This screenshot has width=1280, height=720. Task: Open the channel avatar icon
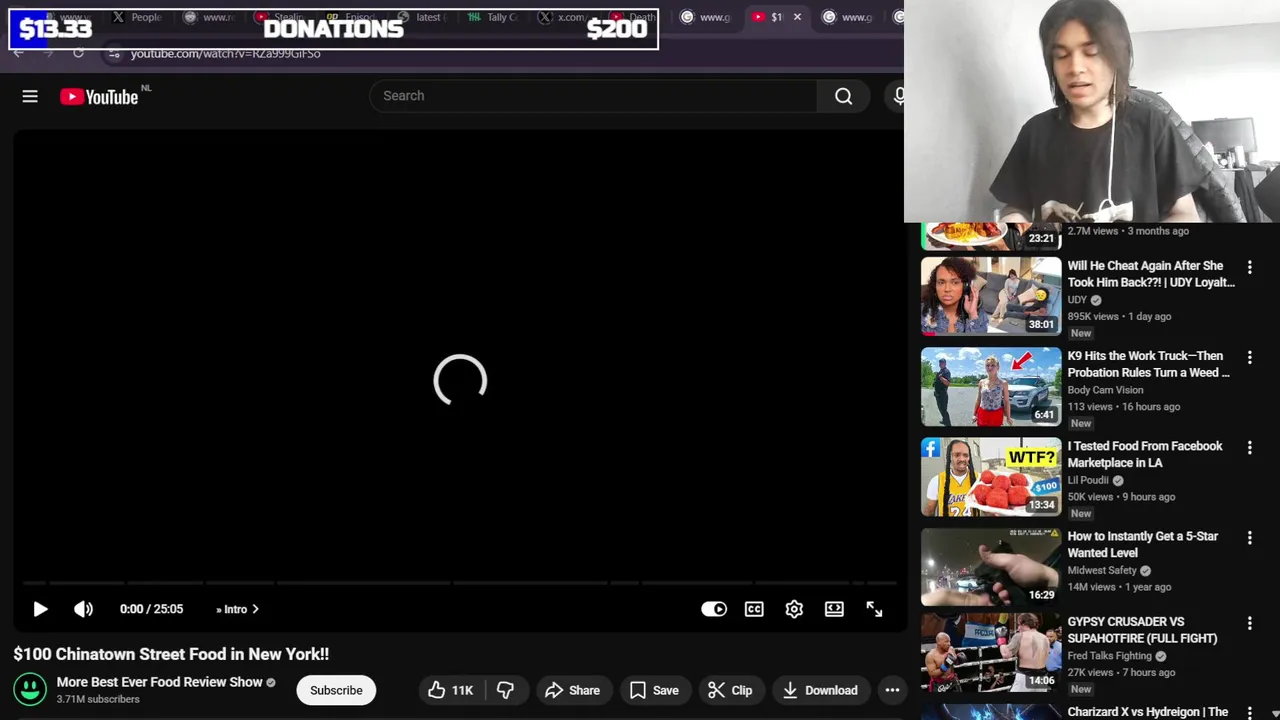click(30, 689)
